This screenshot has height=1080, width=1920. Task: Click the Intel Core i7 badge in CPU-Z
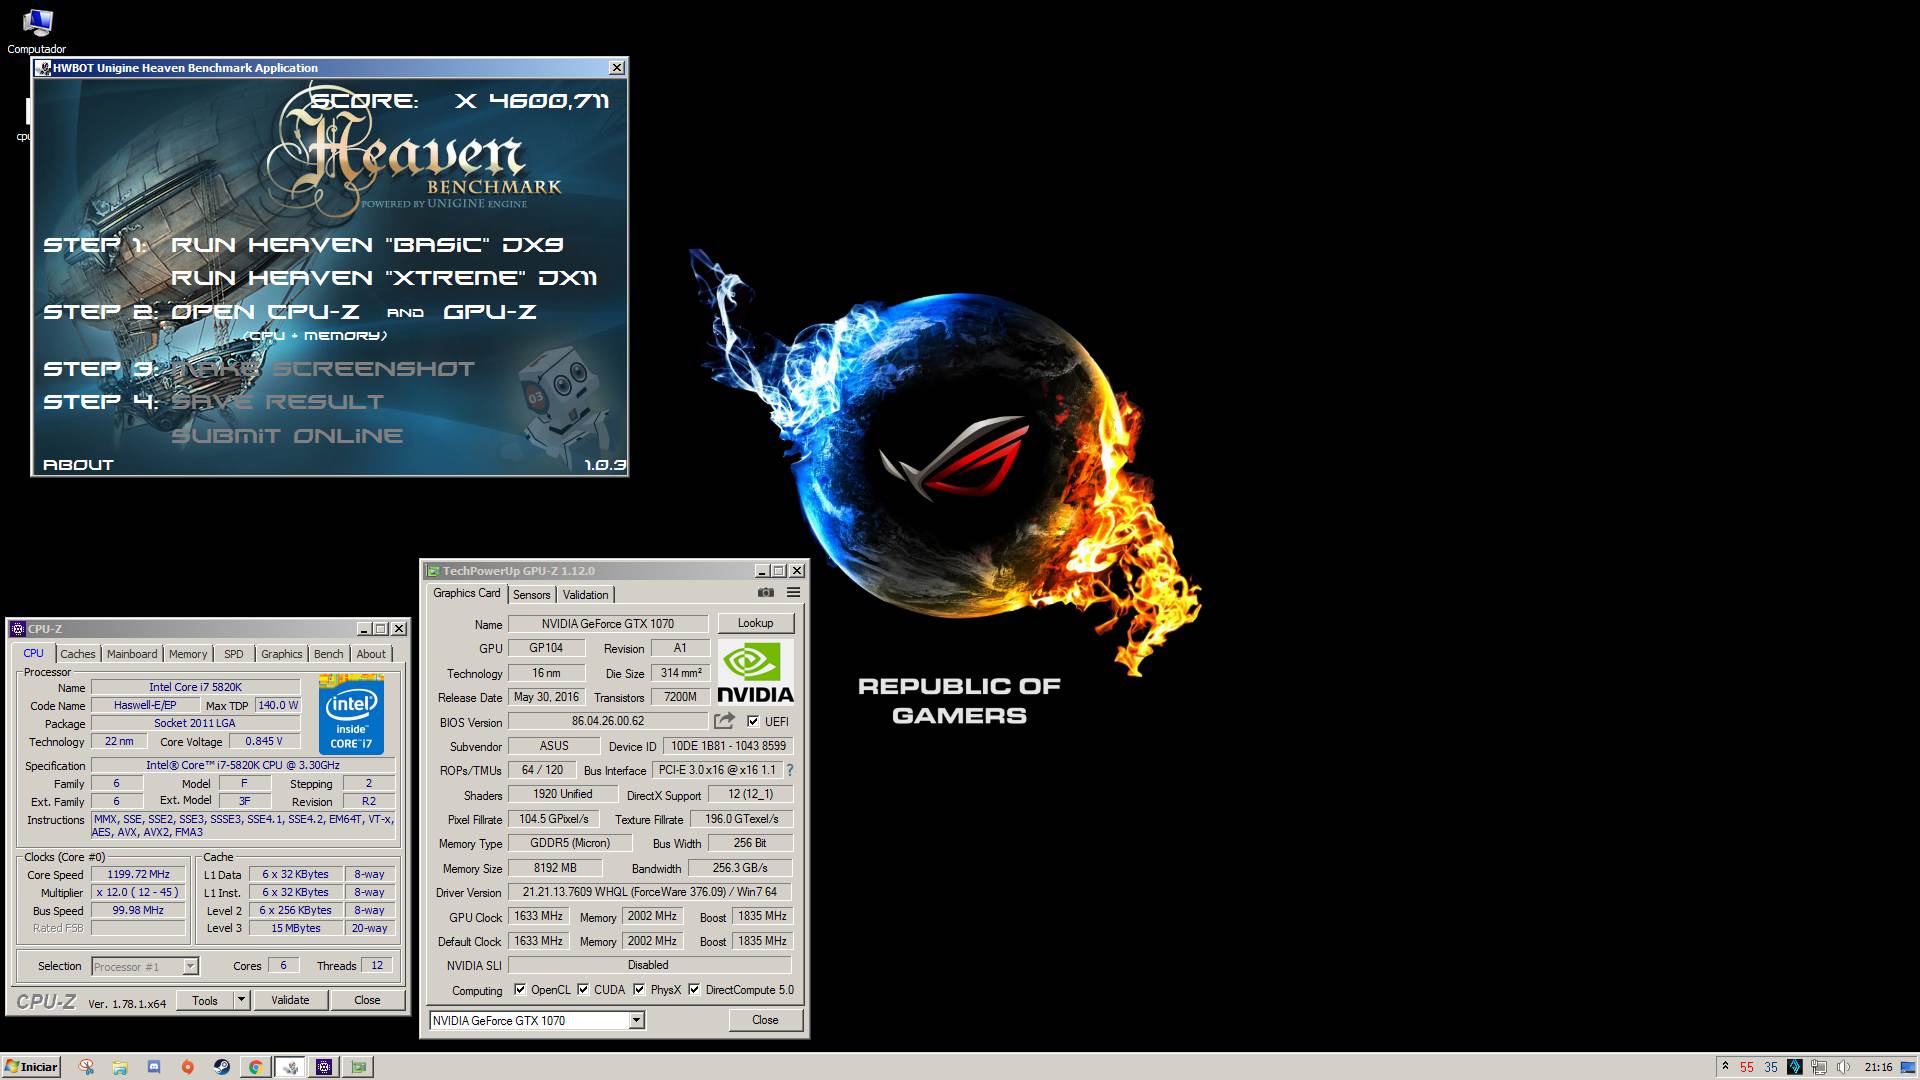[x=351, y=715]
